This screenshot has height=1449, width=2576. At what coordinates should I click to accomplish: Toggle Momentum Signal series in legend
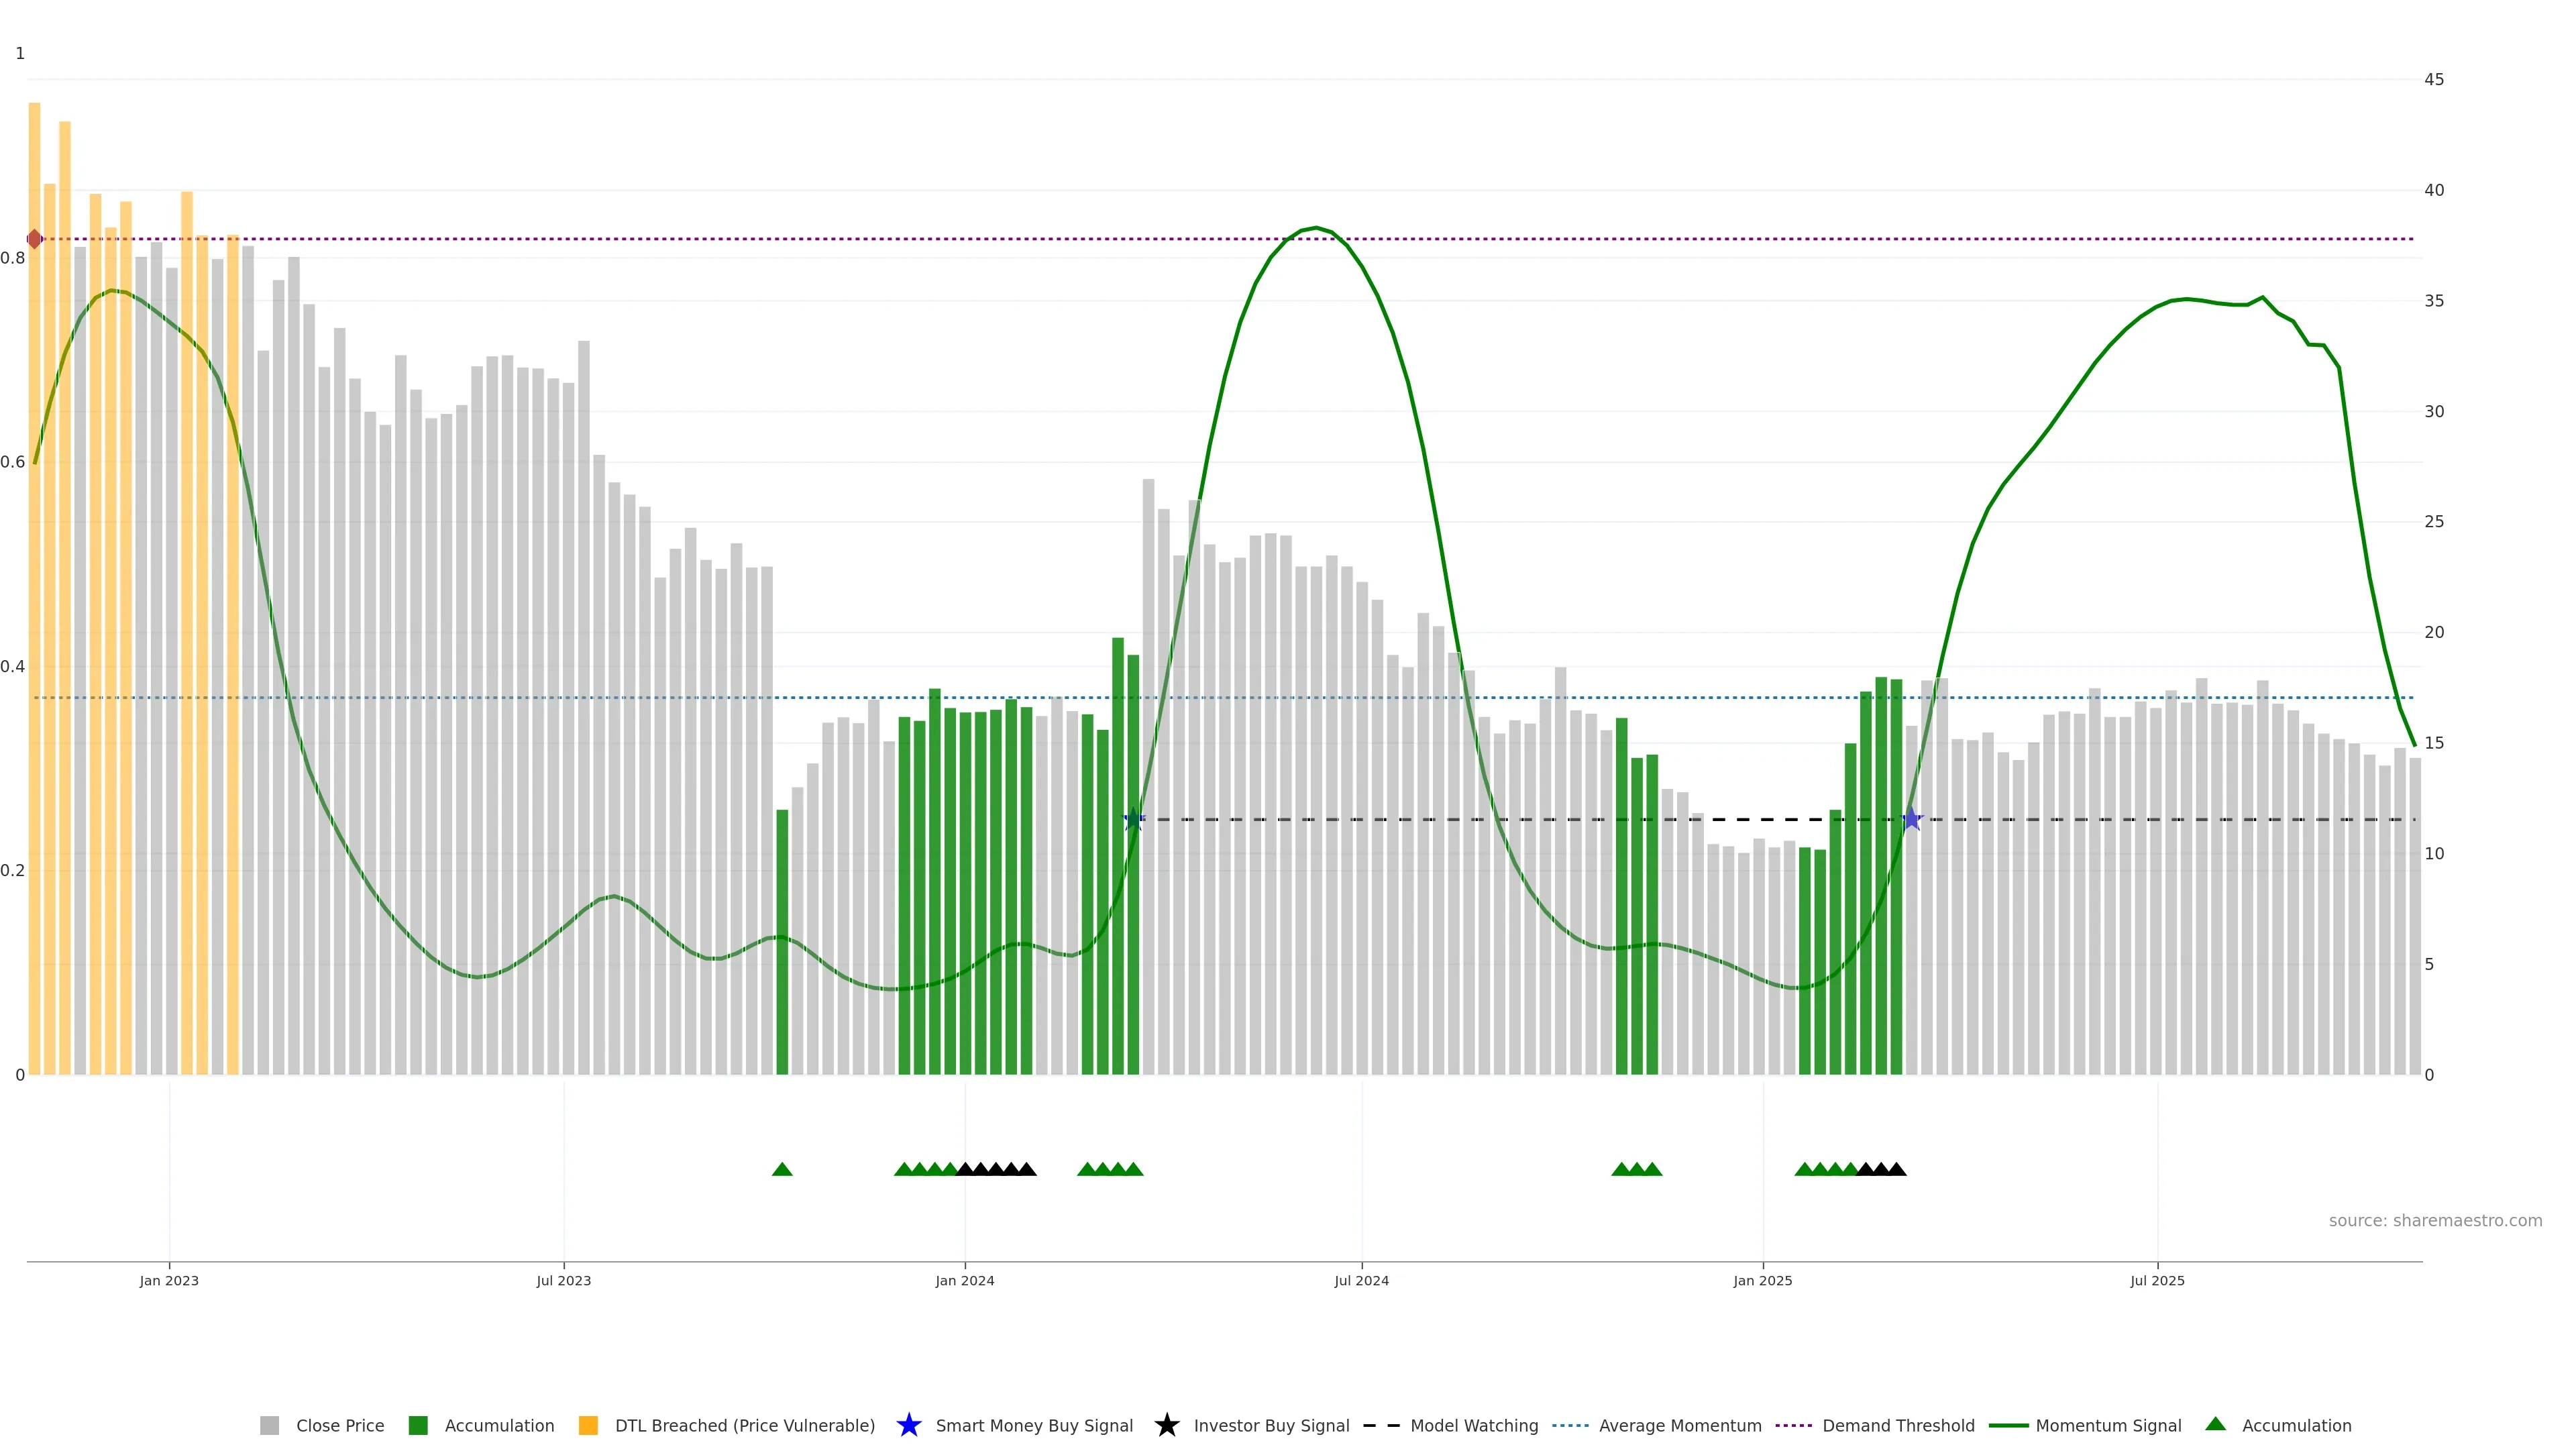coord(2108,1425)
